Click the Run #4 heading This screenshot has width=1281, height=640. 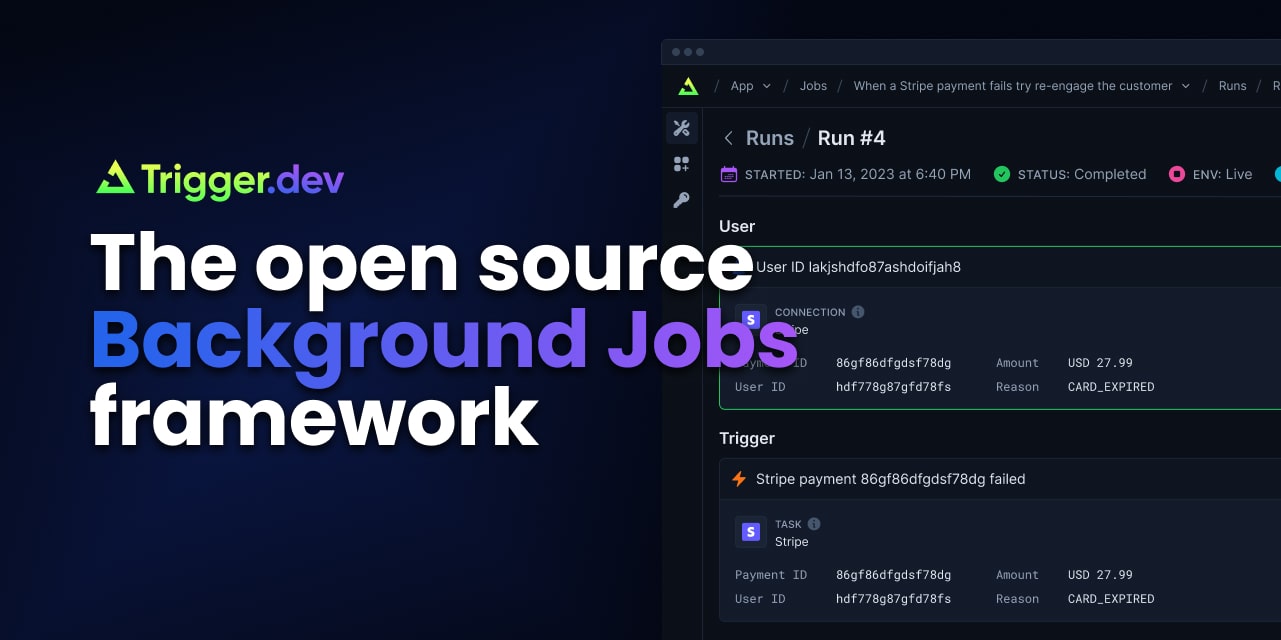tap(852, 138)
